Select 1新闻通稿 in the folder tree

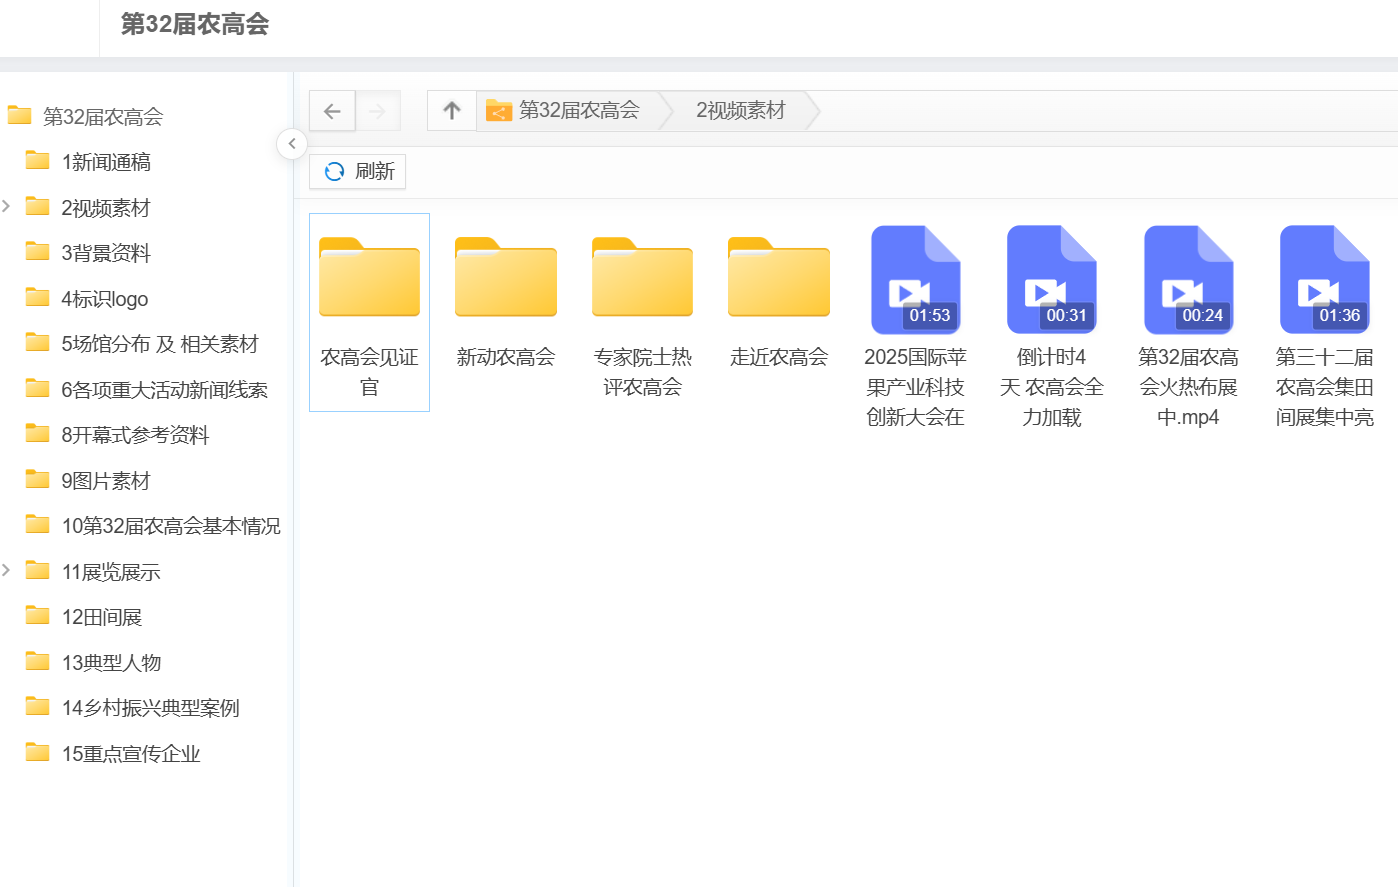pos(105,162)
